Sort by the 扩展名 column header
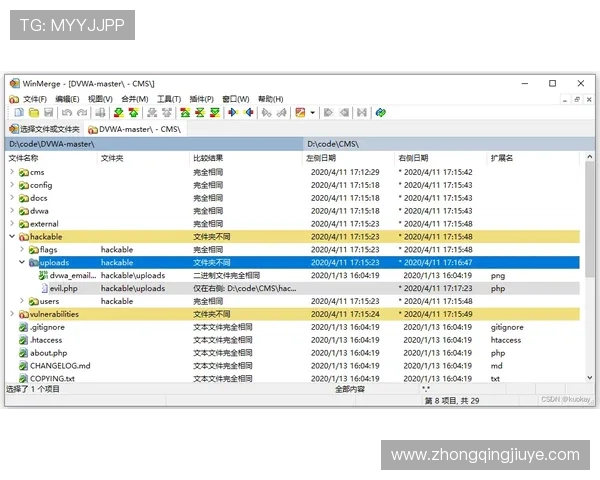 pos(533,158)
